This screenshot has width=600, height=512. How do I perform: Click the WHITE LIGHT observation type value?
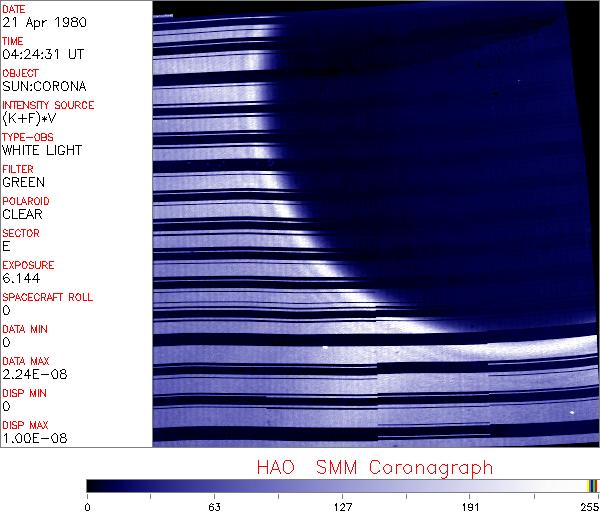[41, 150]
